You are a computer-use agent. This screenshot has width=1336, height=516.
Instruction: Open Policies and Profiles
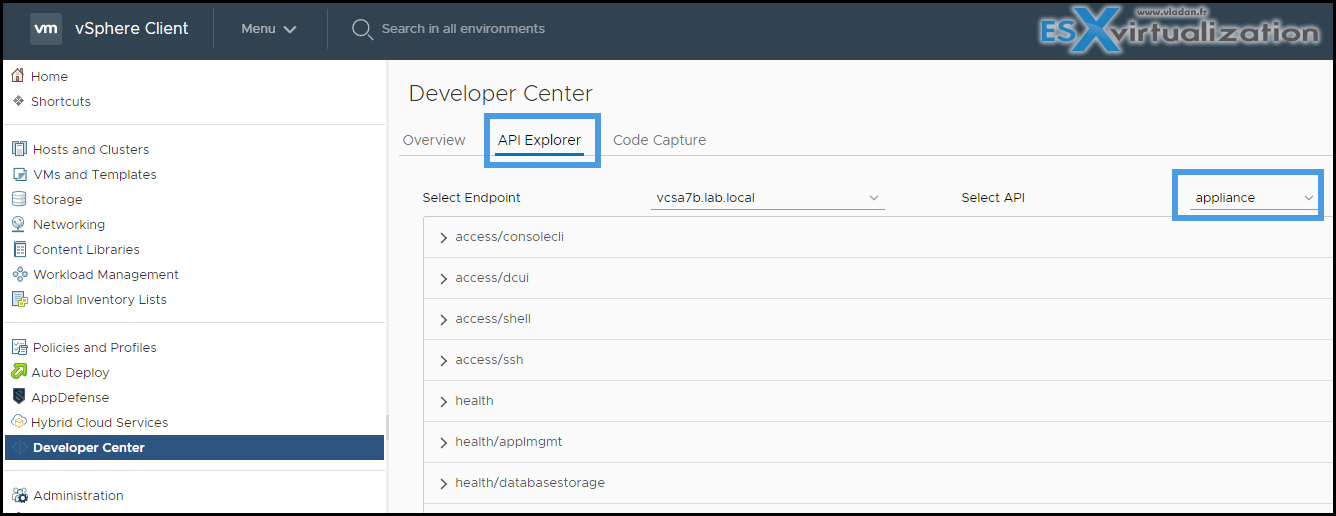pos(95,347)
